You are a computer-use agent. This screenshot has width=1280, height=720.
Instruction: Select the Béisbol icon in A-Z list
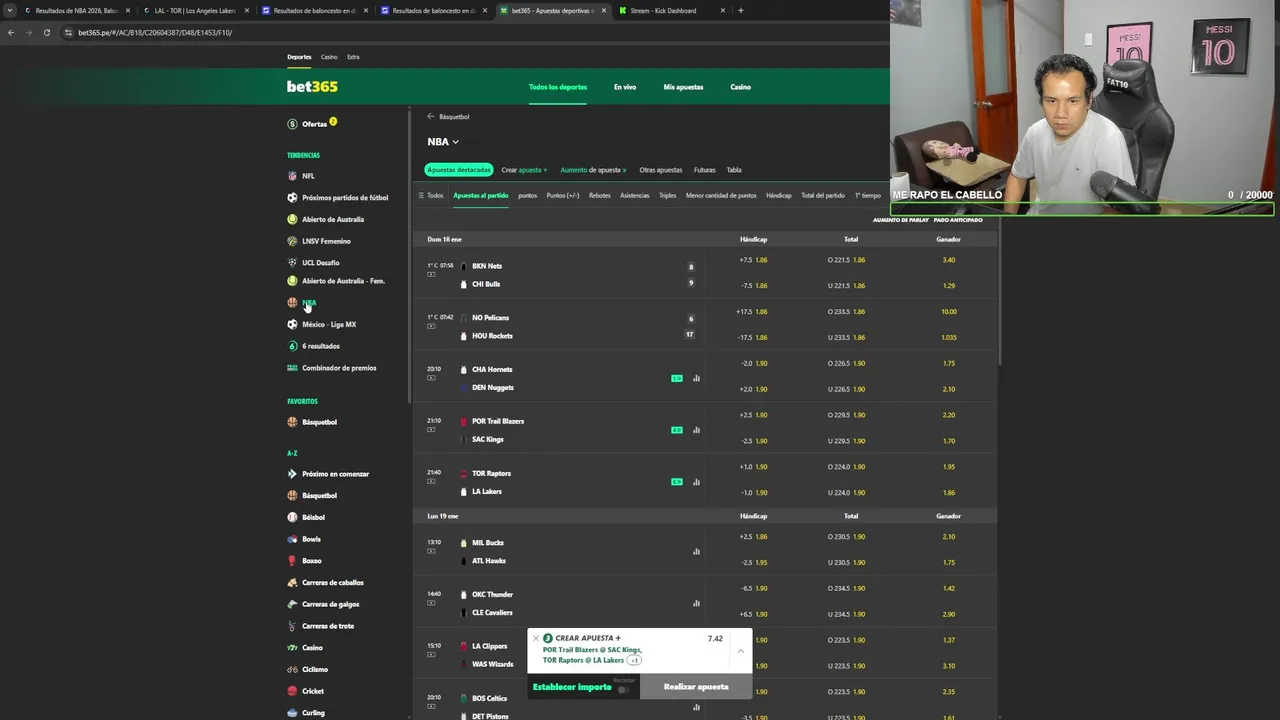292,517
